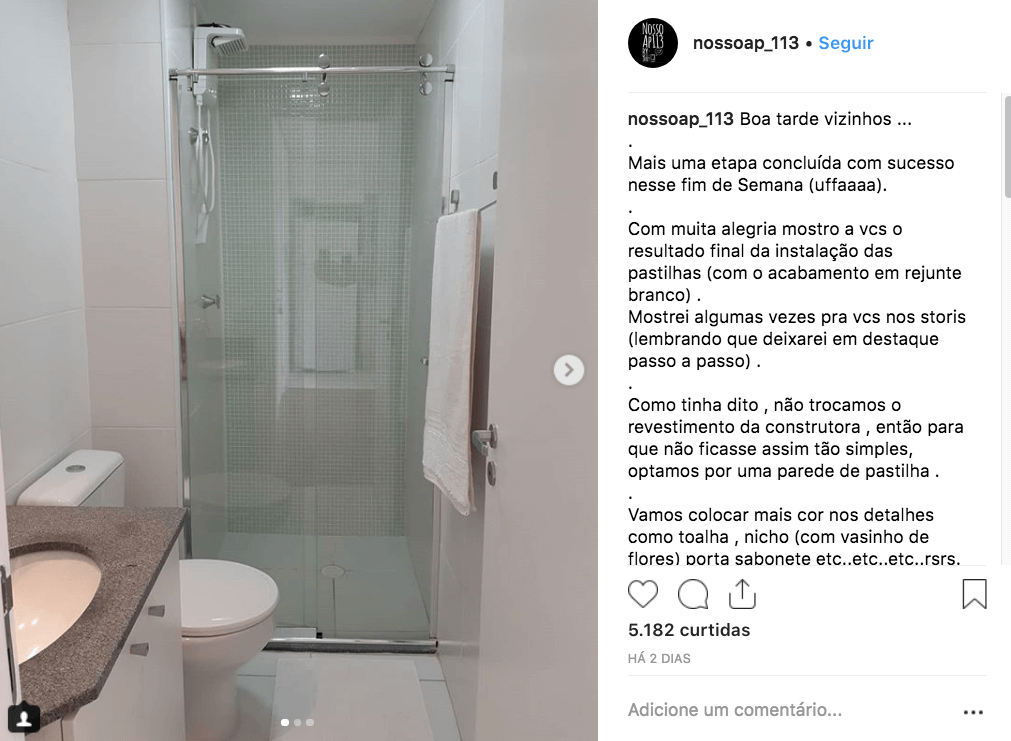Image resolution: width=1011 pixels, height=741 pixels.
Task: Show tagged people icon on the photo
Action: (24, 718)
